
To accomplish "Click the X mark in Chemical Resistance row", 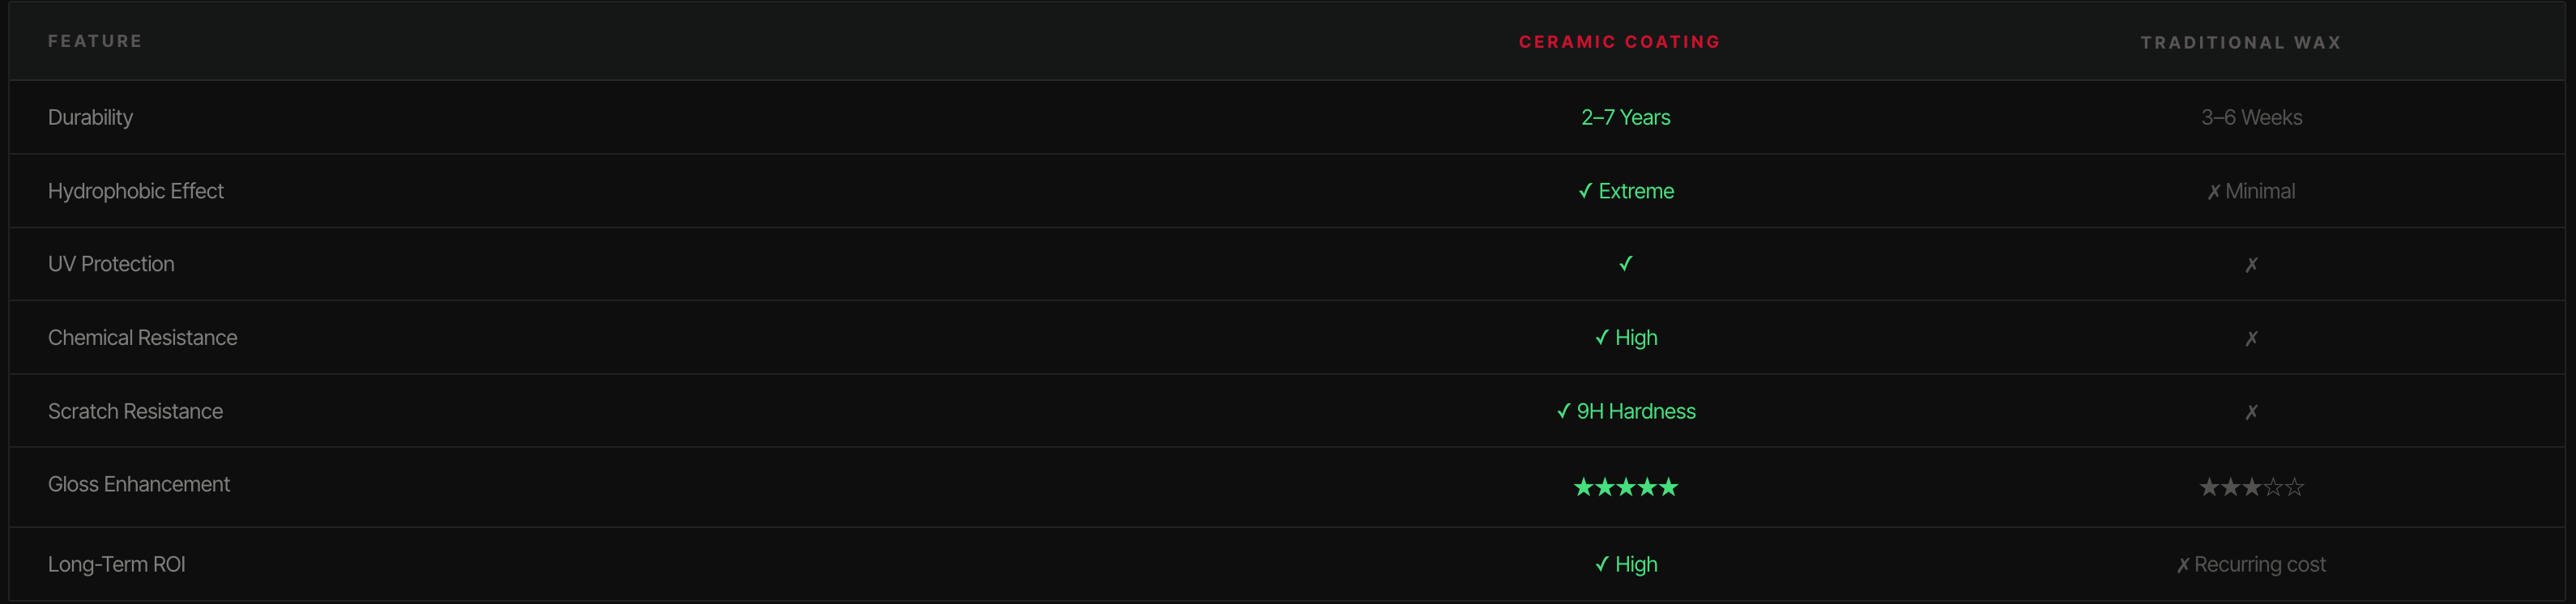I will click(2251, 339).
